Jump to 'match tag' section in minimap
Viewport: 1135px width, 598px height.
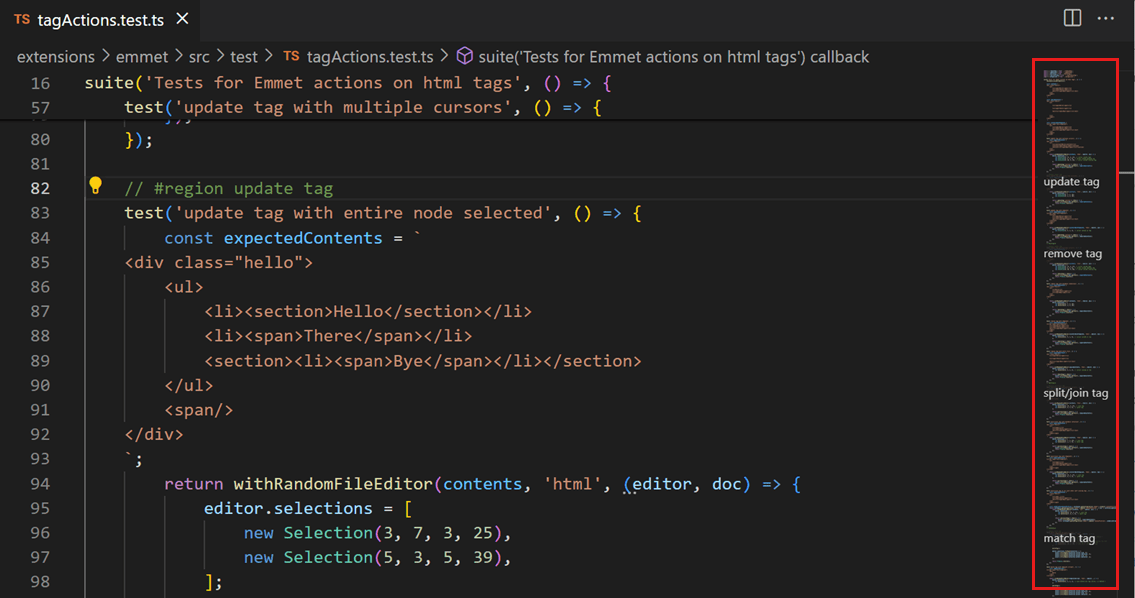(x=1069, y=538)
